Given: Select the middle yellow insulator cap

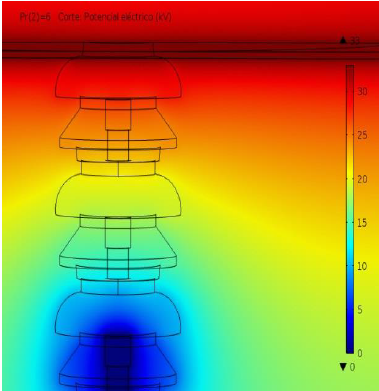Looking at the screenshot, I should (x=119, y=197).
